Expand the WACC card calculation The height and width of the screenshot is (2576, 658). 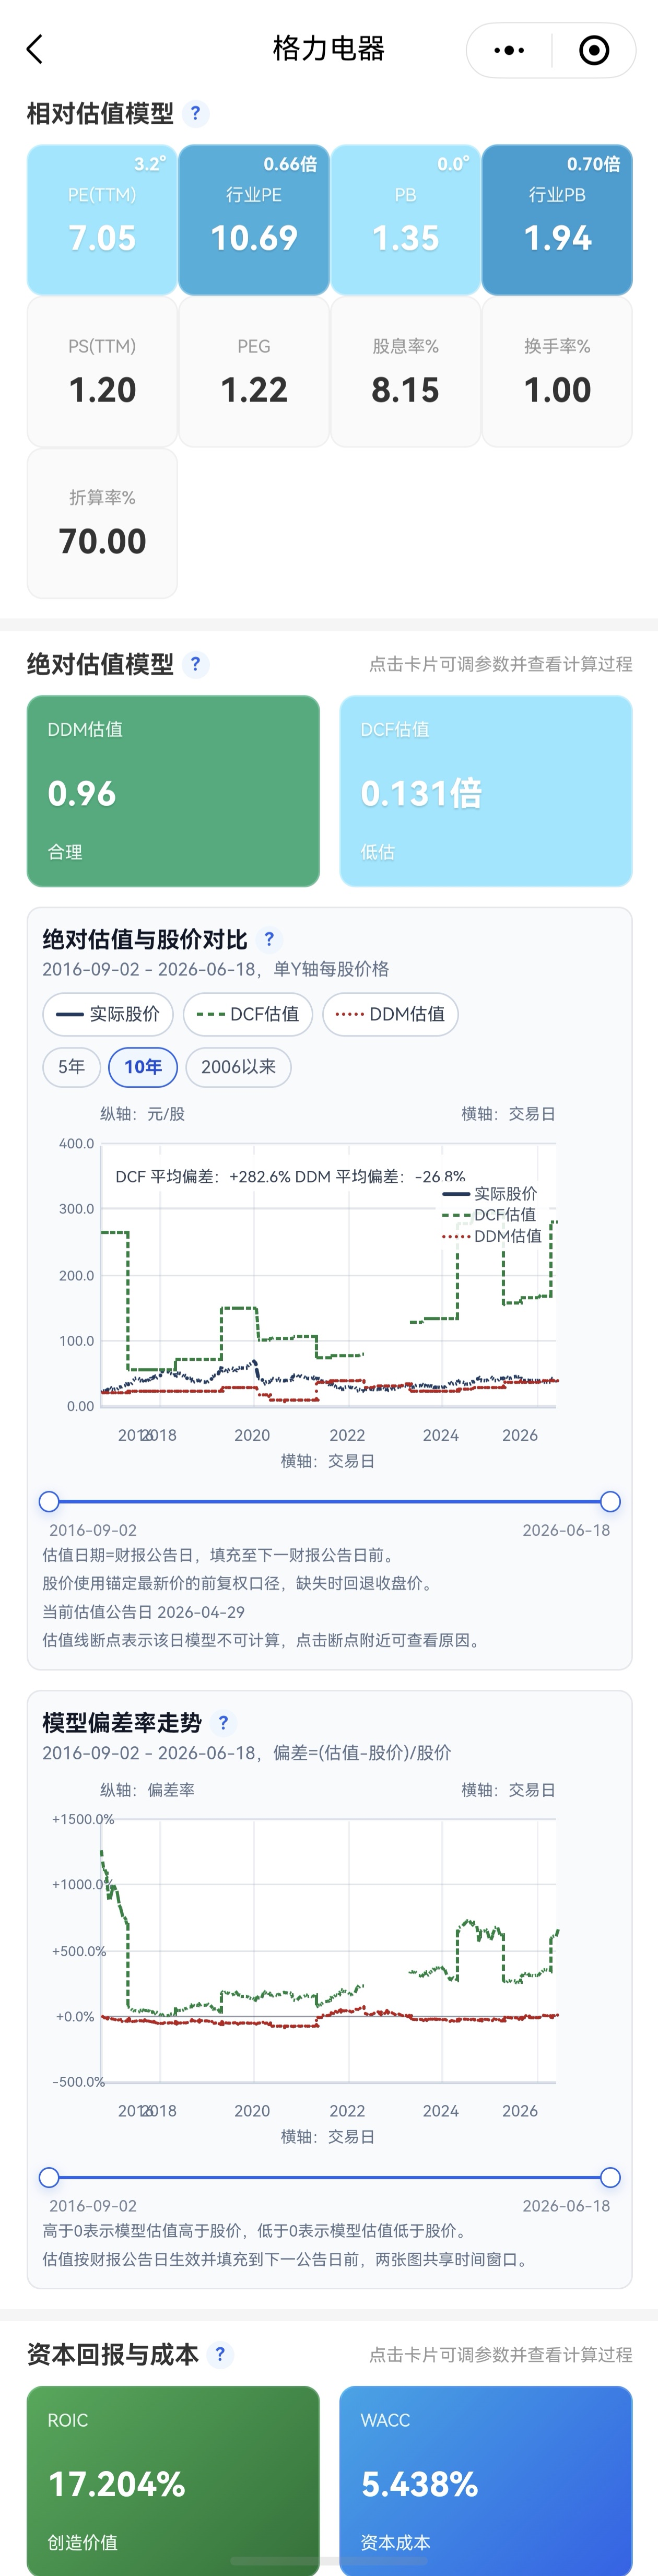point(486,2480)
